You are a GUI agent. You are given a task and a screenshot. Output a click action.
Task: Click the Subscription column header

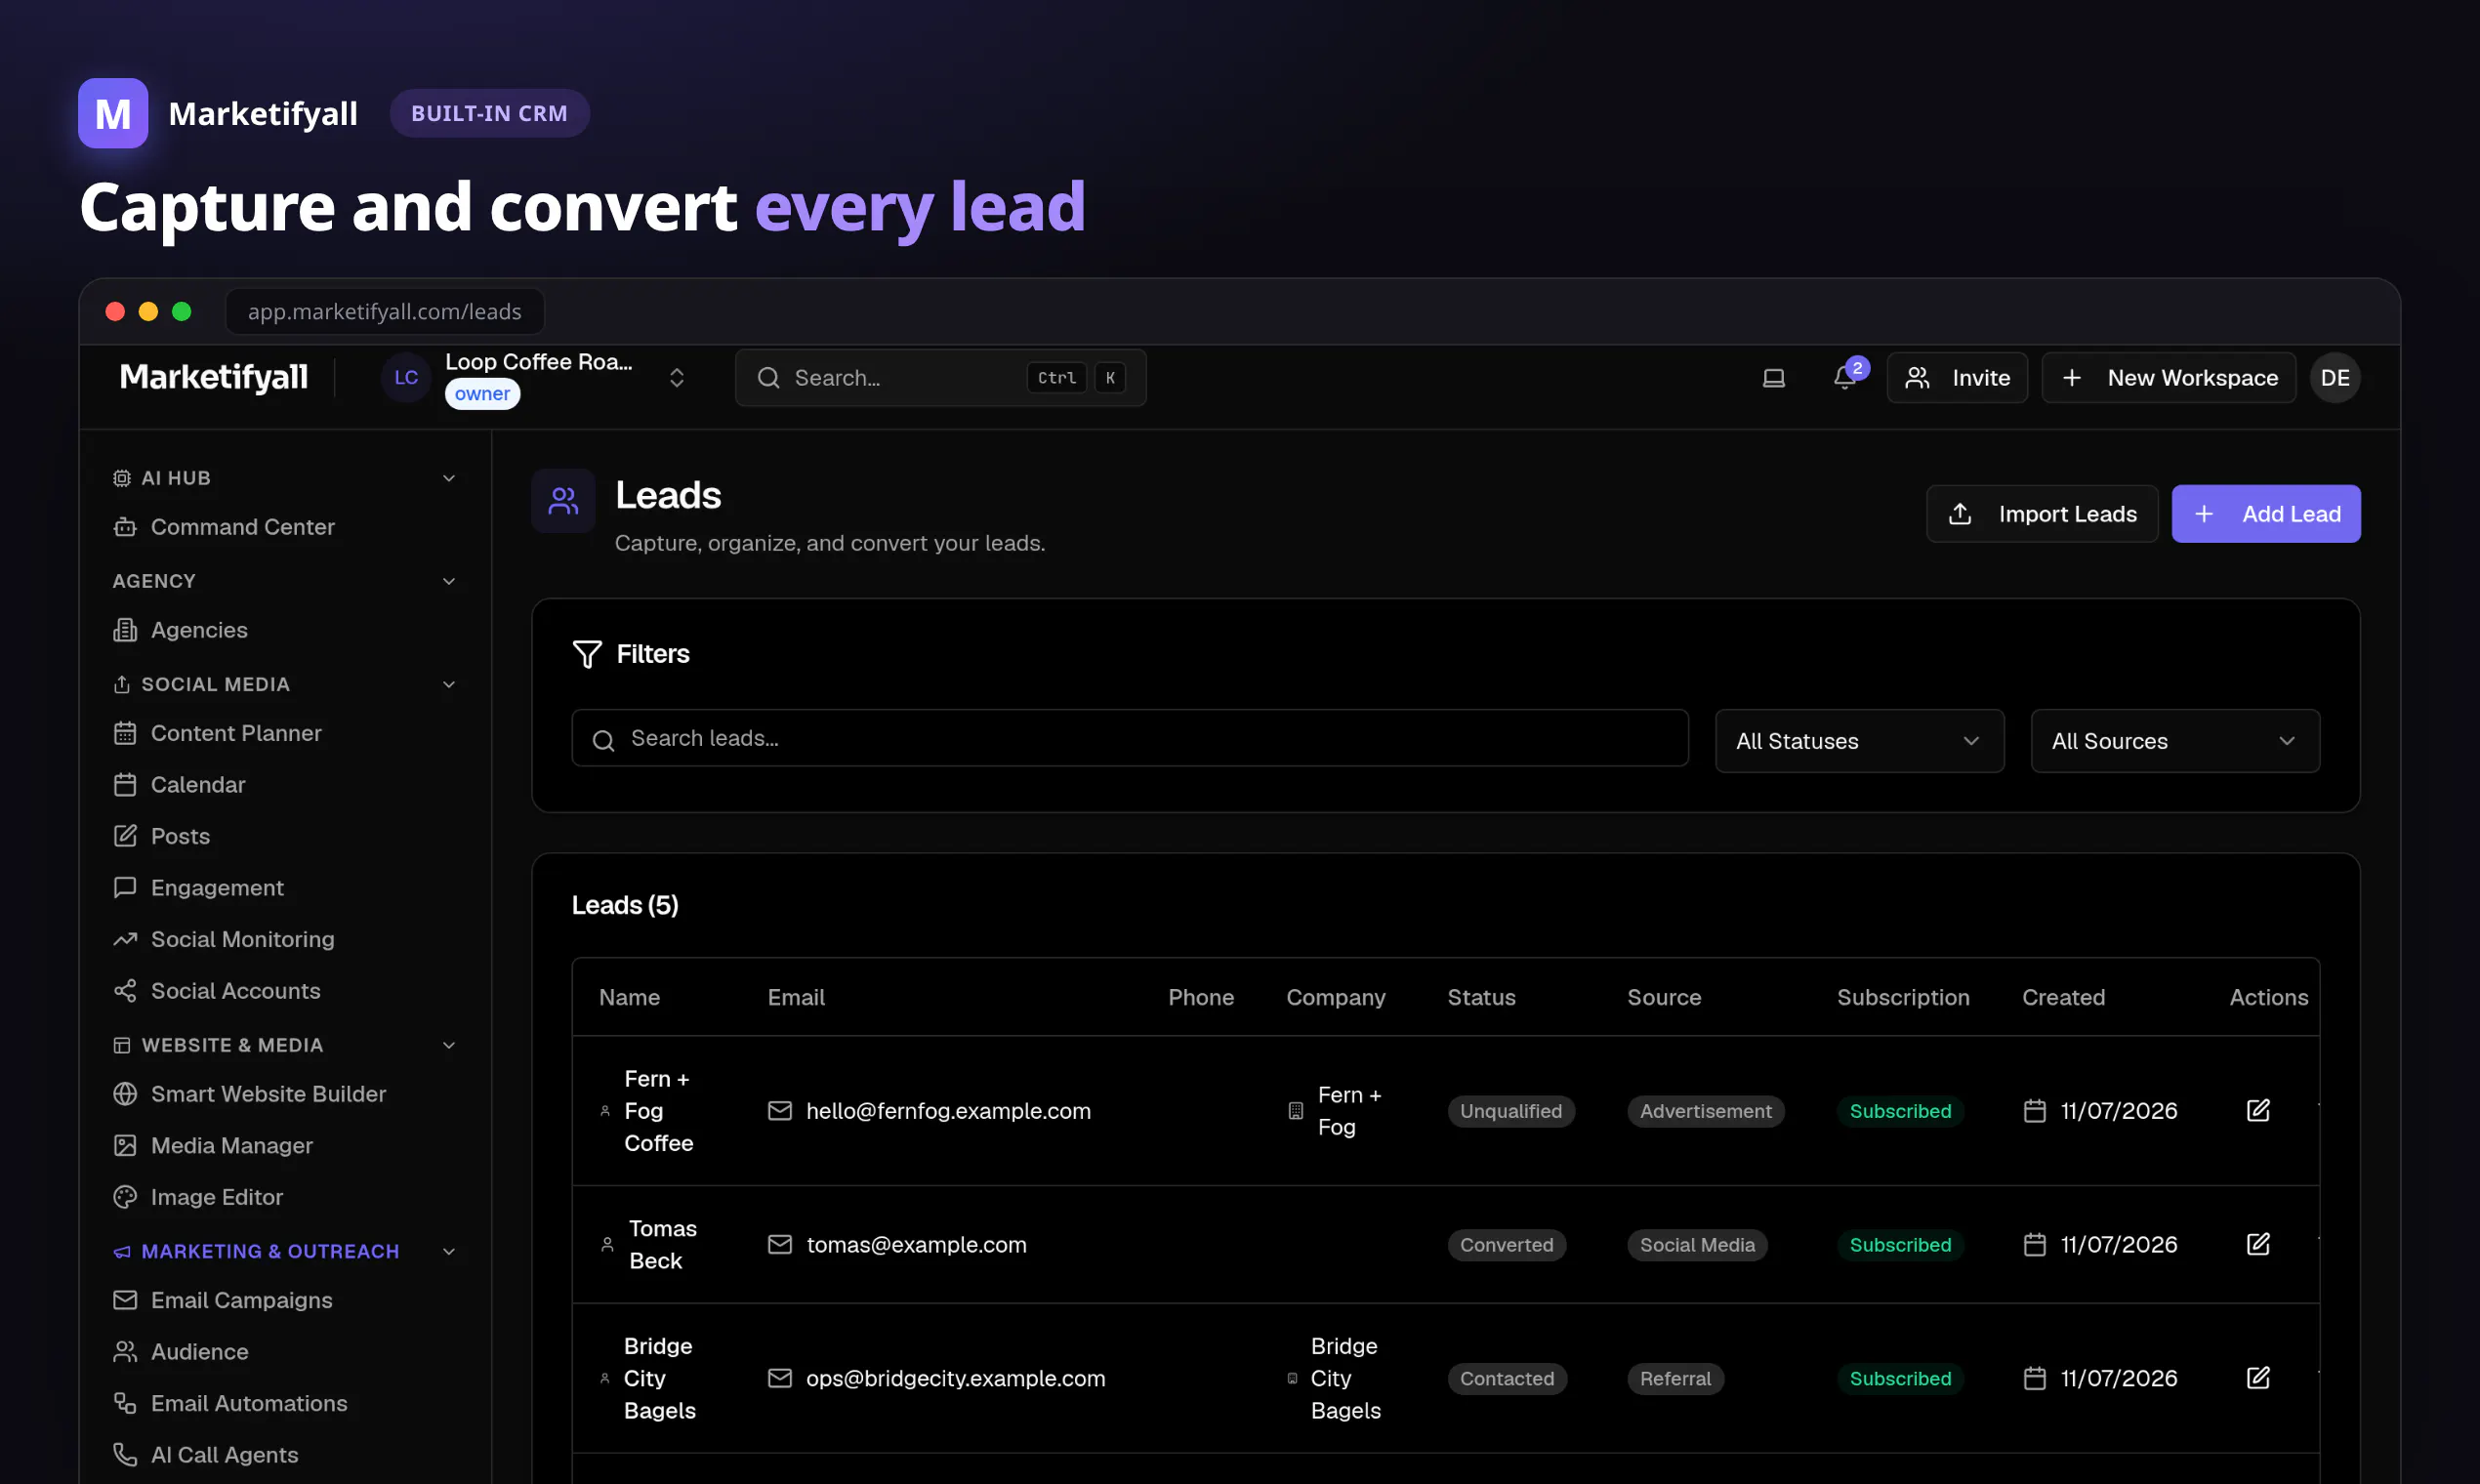(1903, 997)
